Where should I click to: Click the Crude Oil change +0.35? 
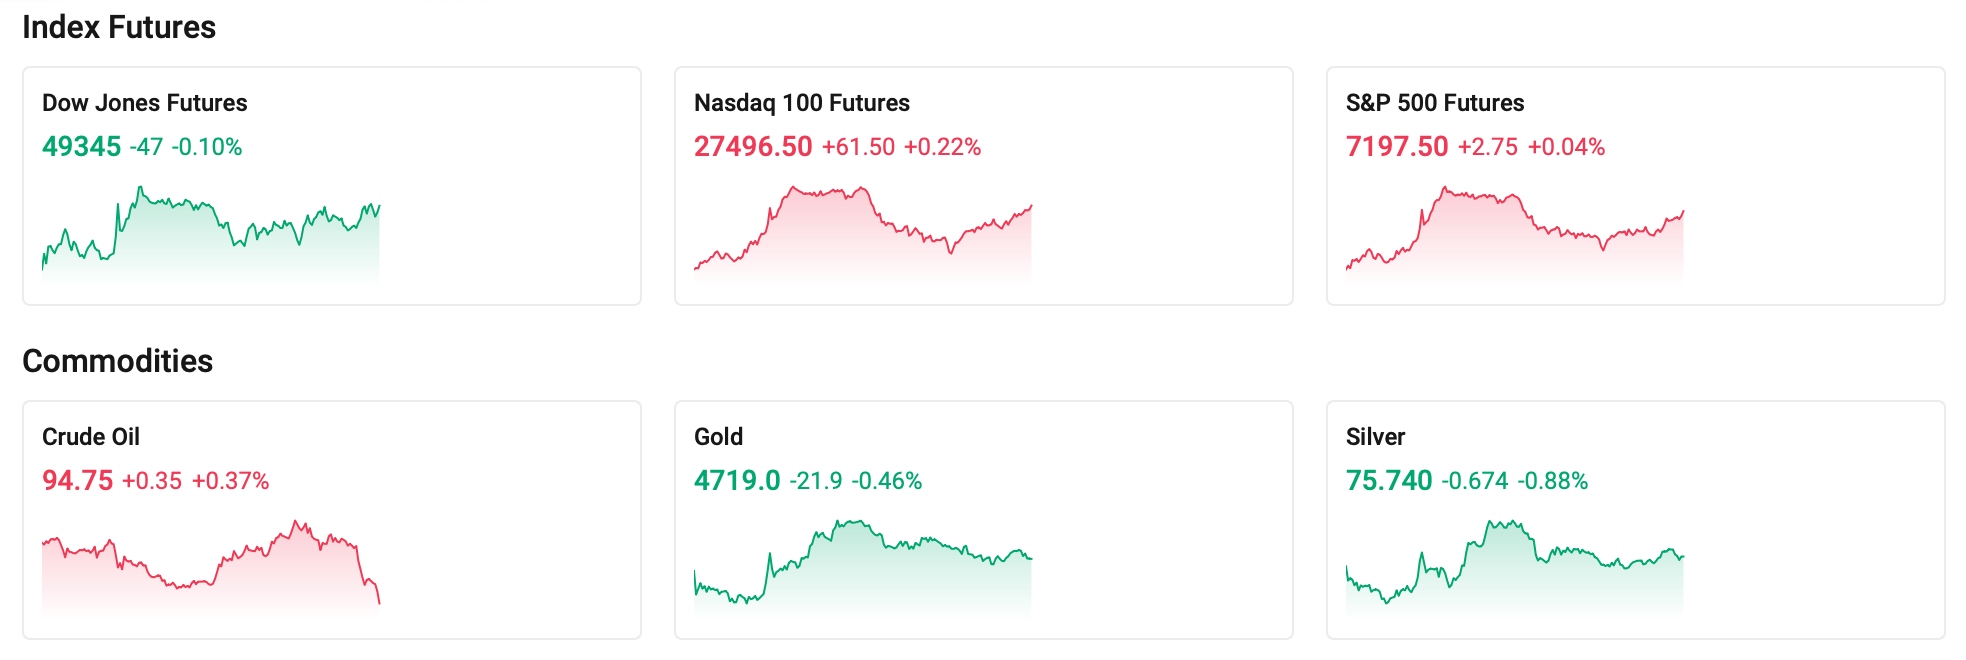(152, 480)
